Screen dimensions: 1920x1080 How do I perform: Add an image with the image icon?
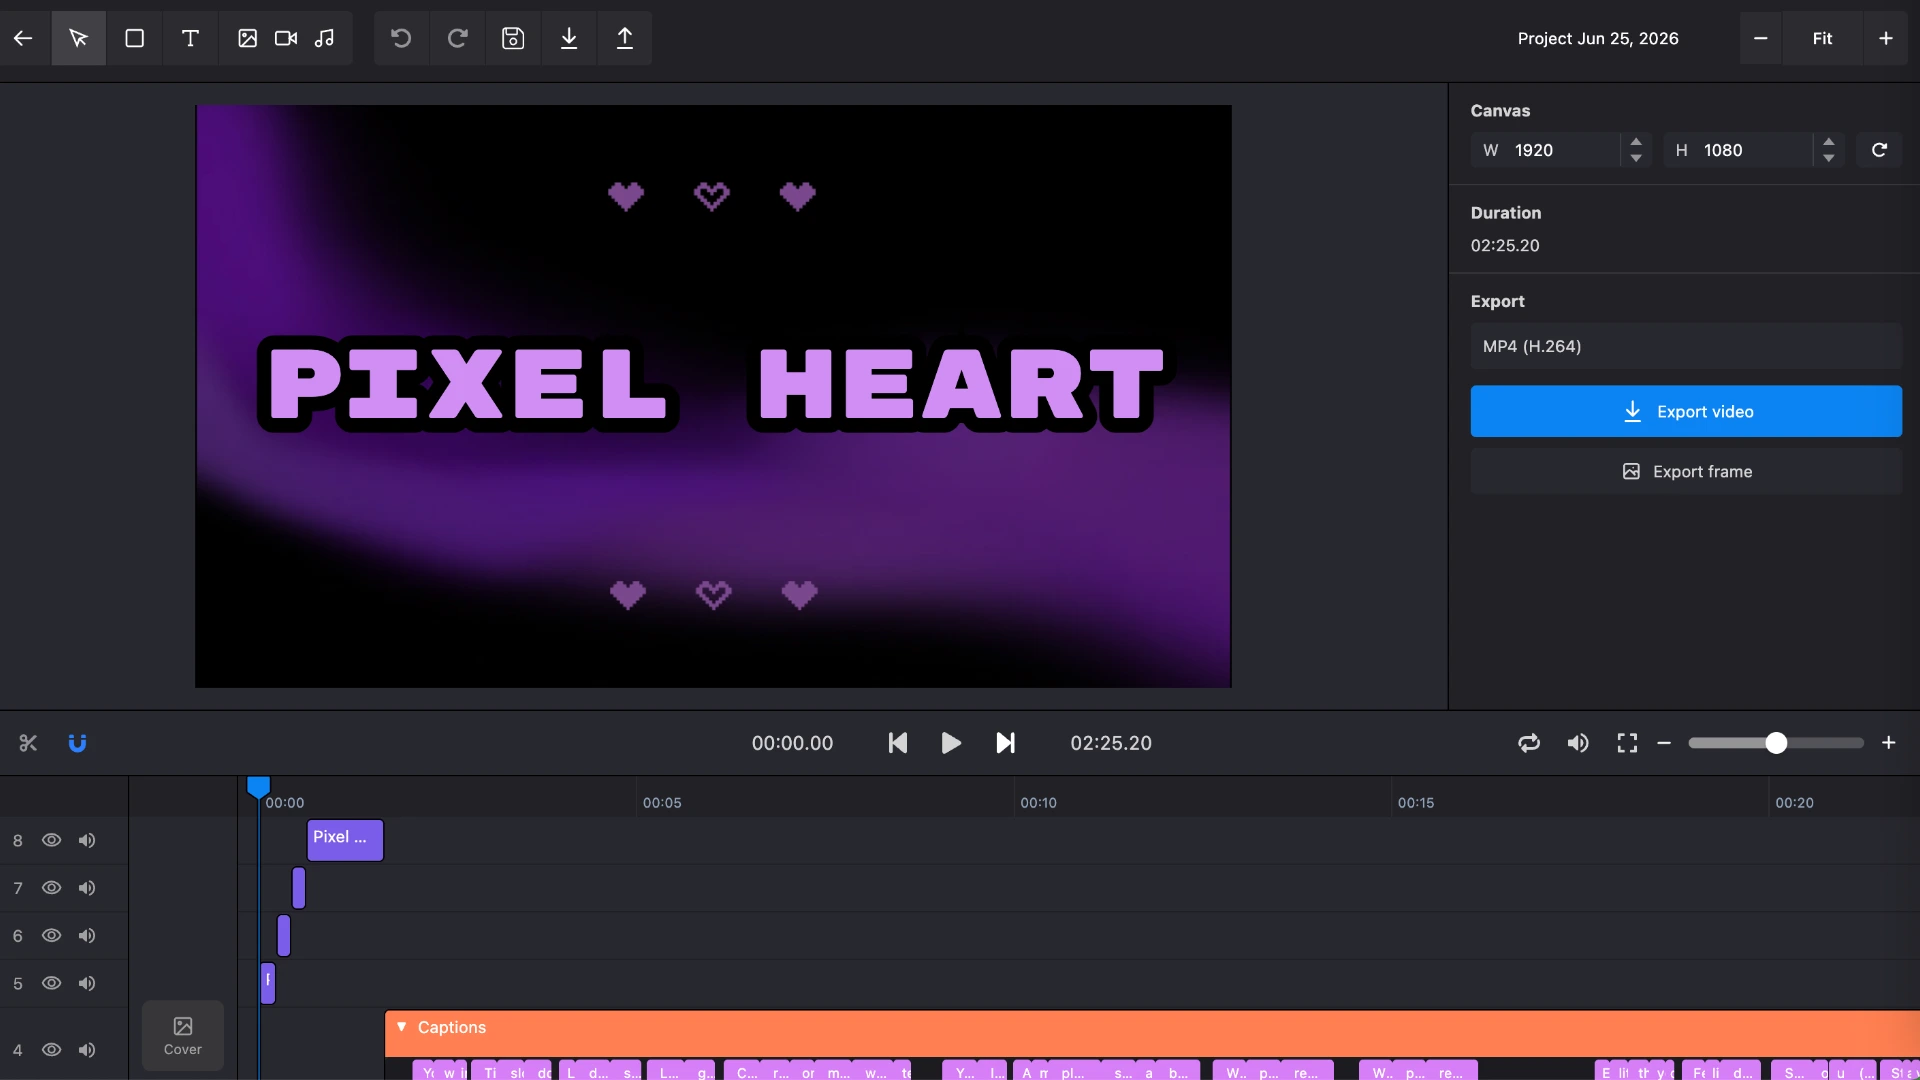tap(247, 38)
